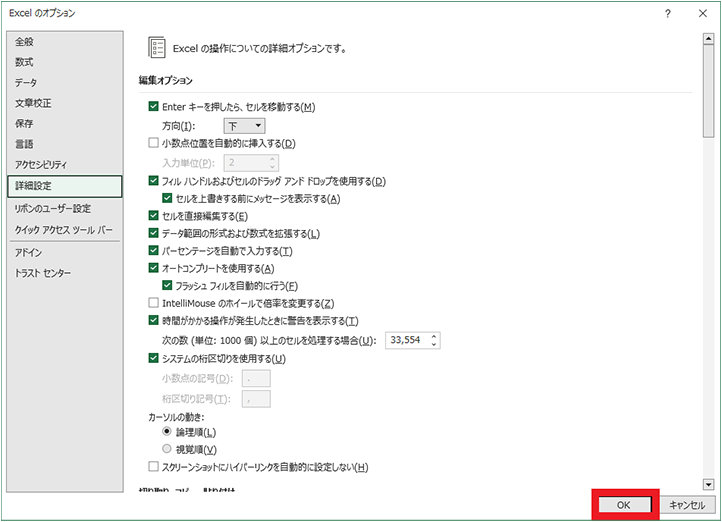Open the 数式 category
722x522 pixels.
coord(64,62)
